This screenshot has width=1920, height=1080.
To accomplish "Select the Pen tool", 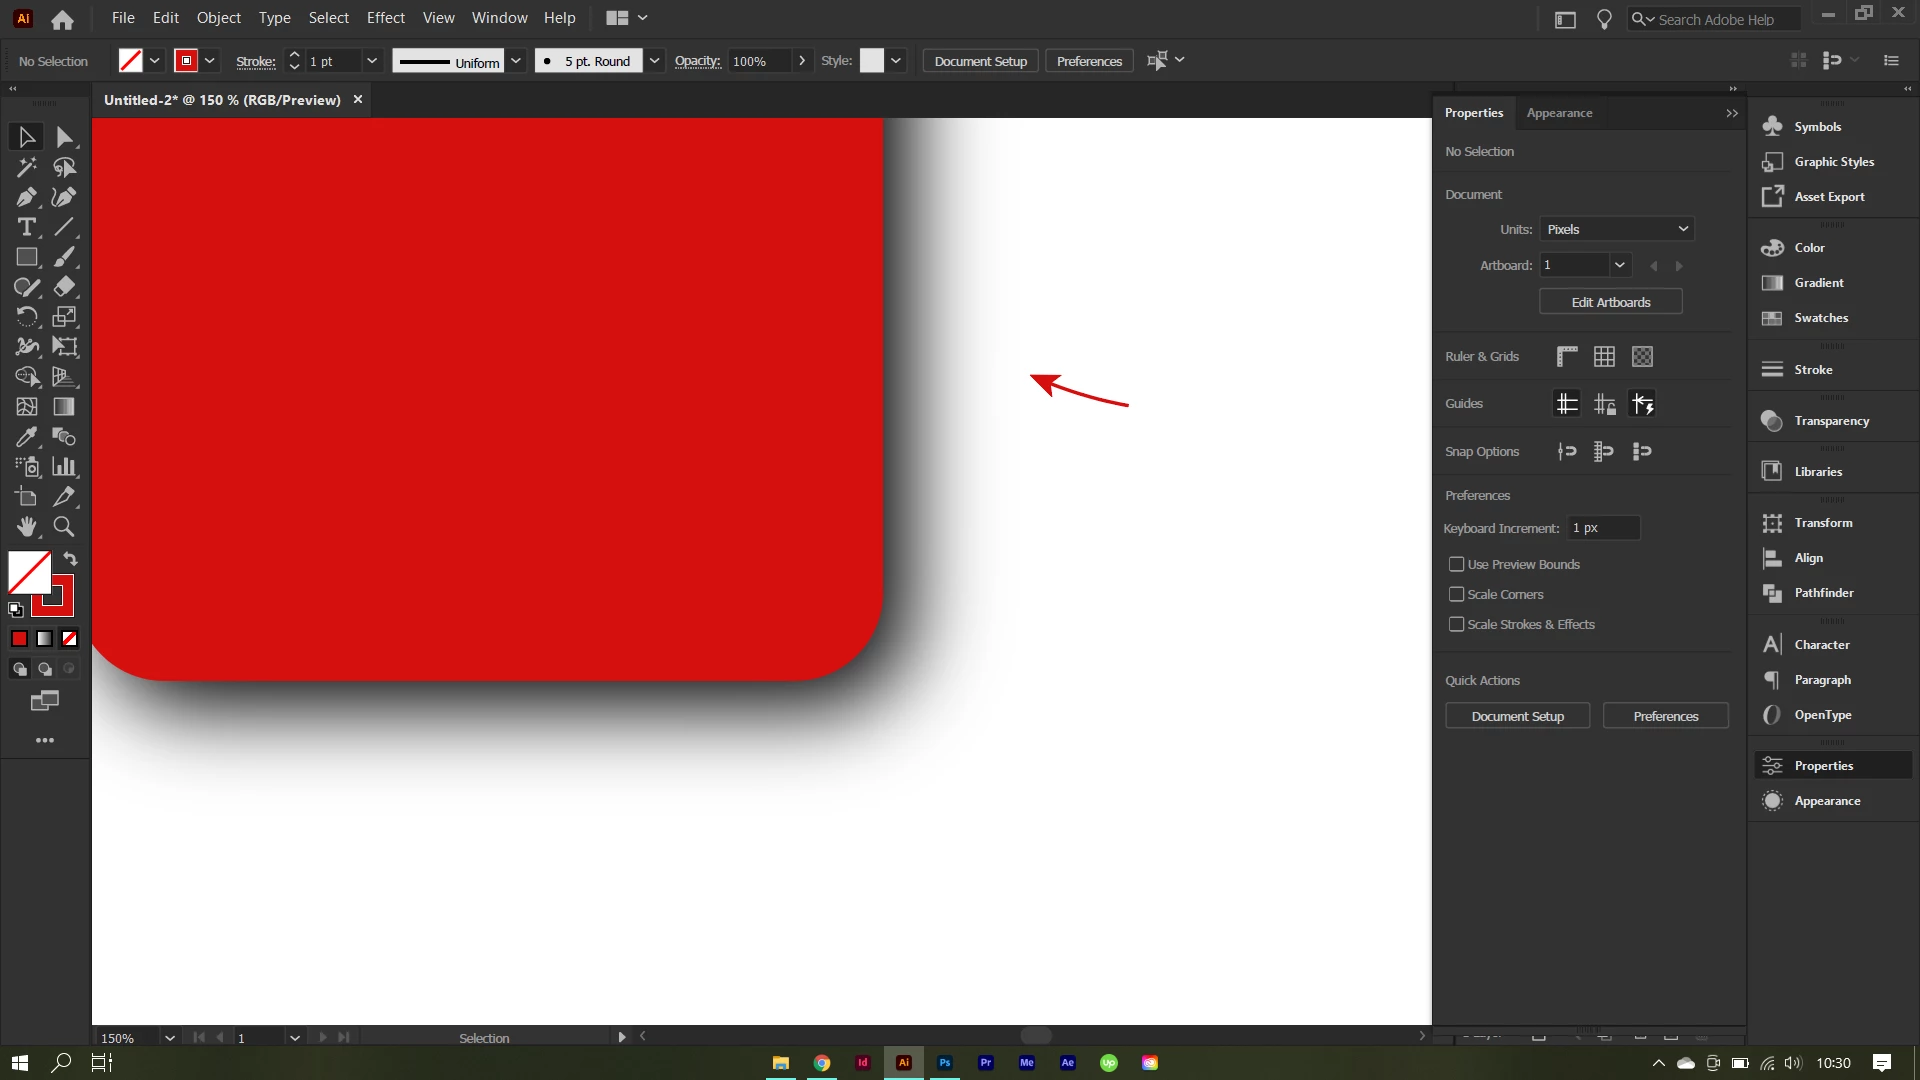I will coord(26,197).
